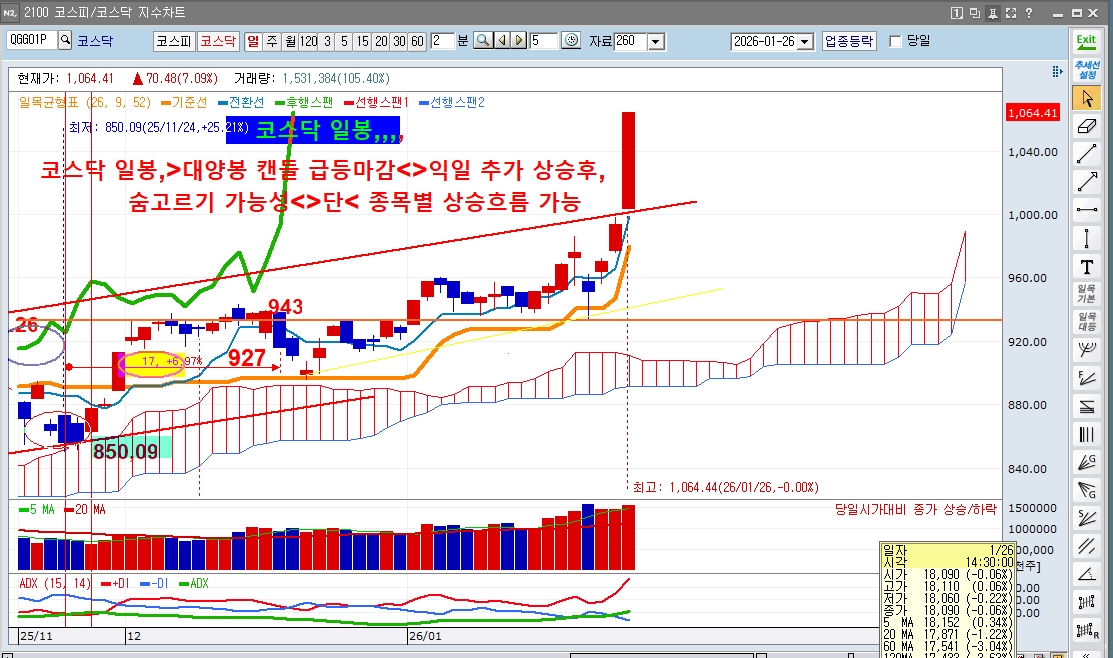Expand the 자료 260 count dropdown

[x=657, y=42]
